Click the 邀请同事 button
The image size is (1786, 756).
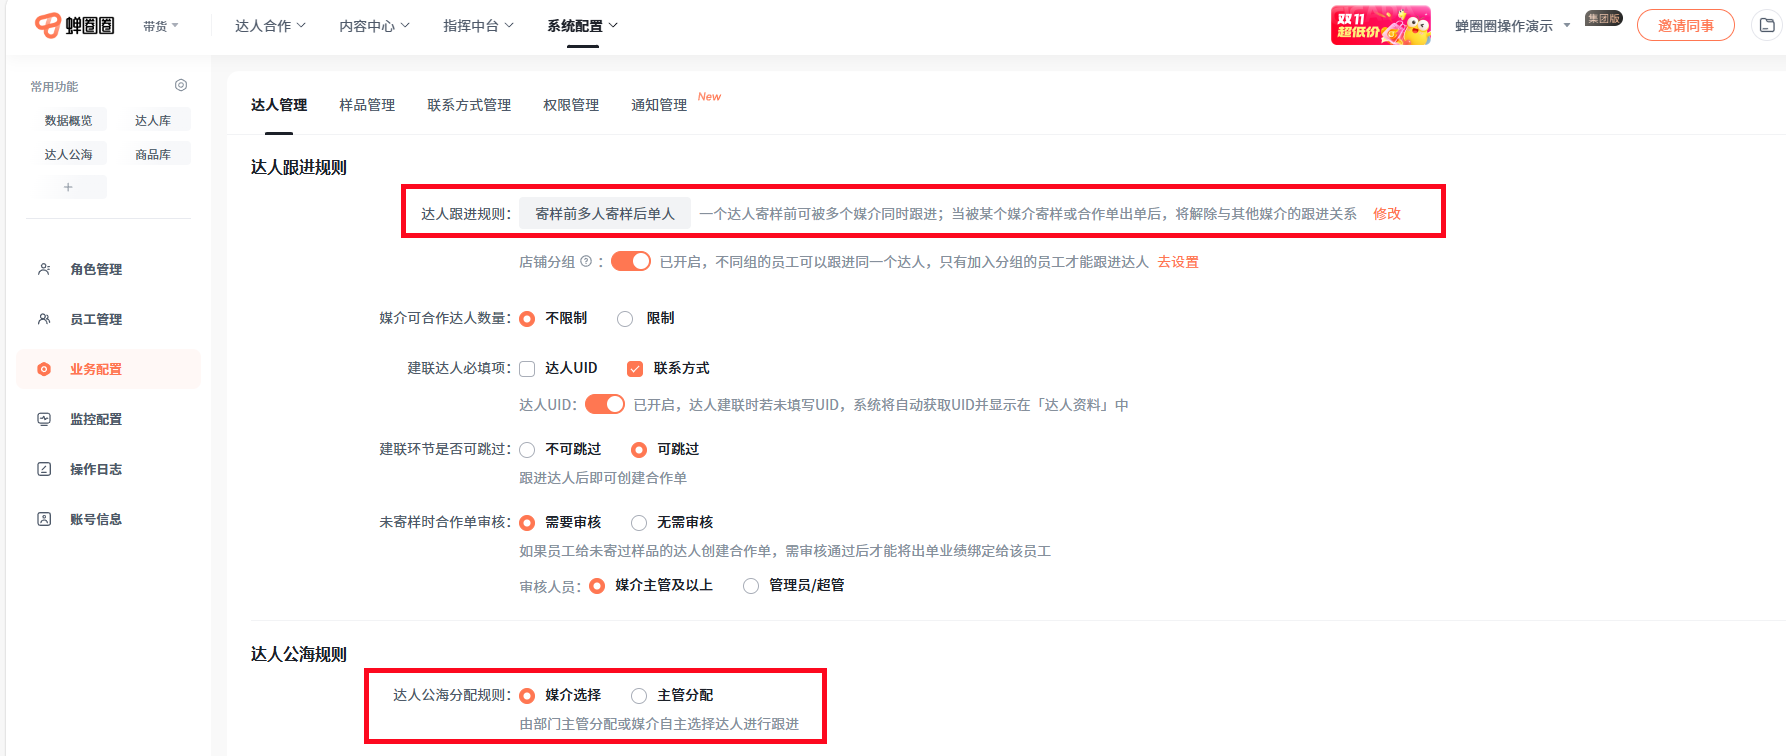pyautogui.click(x=1685, y=26)
